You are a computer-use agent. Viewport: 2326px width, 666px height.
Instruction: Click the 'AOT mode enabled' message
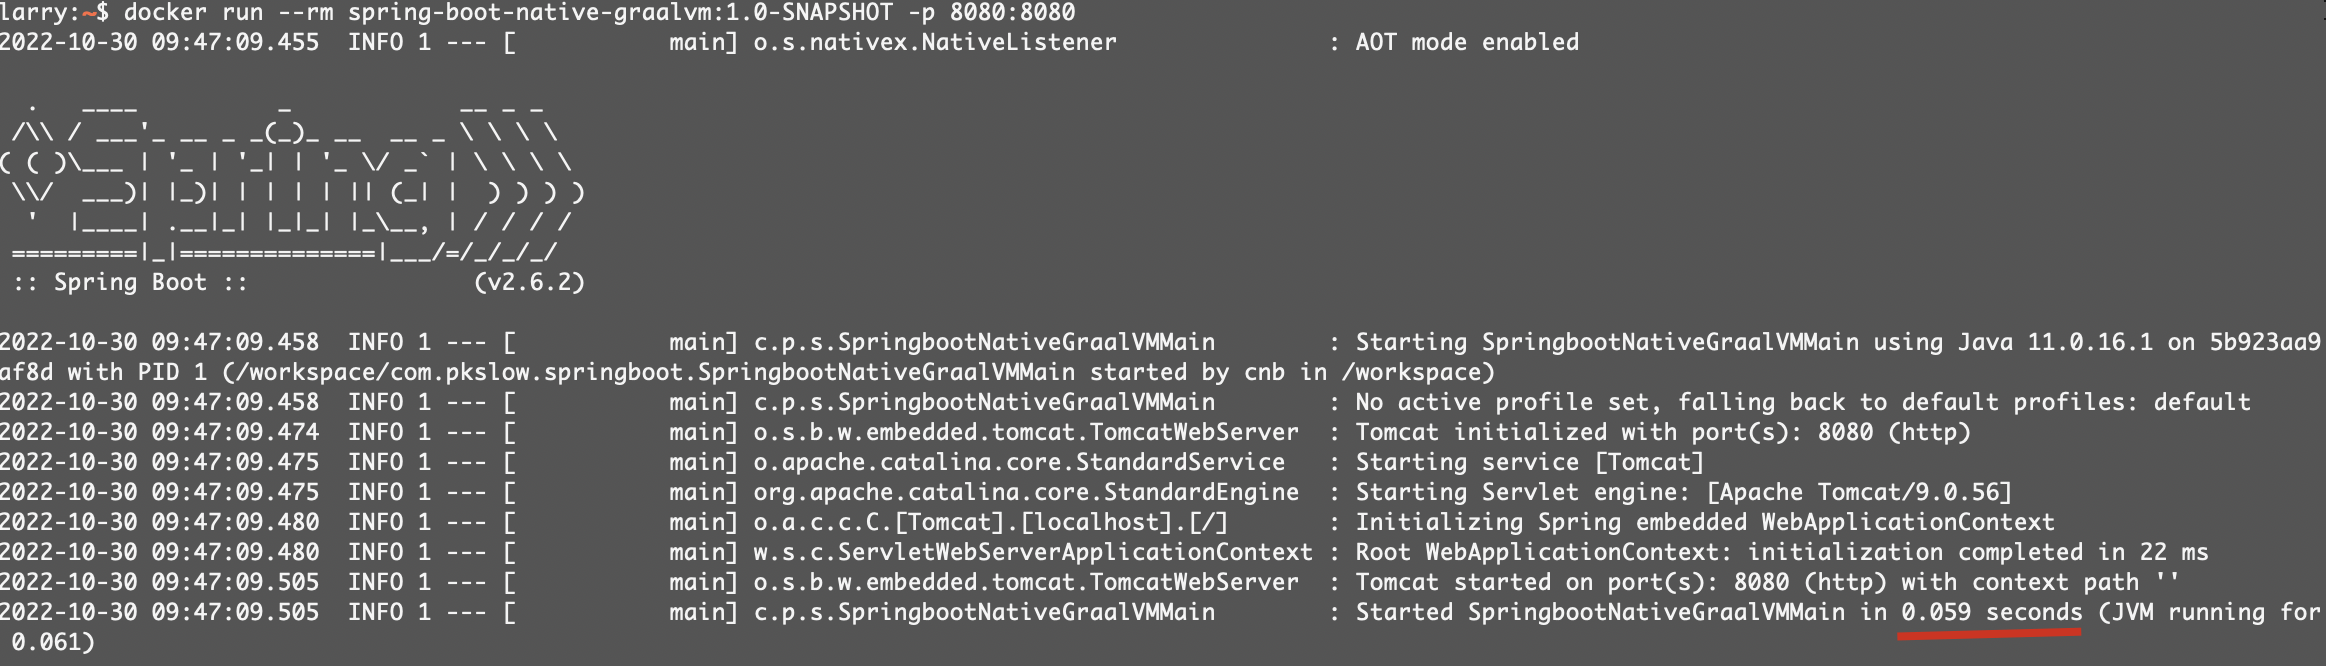coord(1467,43)
